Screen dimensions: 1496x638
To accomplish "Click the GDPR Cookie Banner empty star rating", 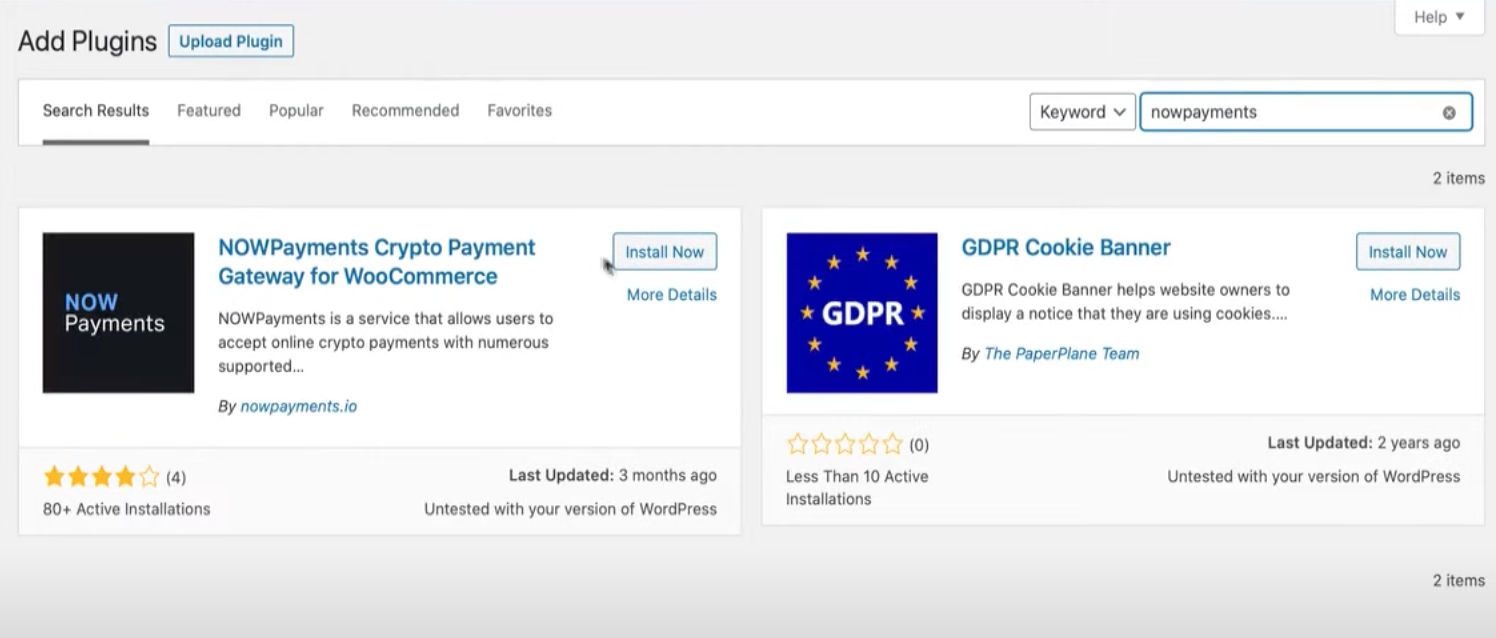I will (x=845, y=445).
